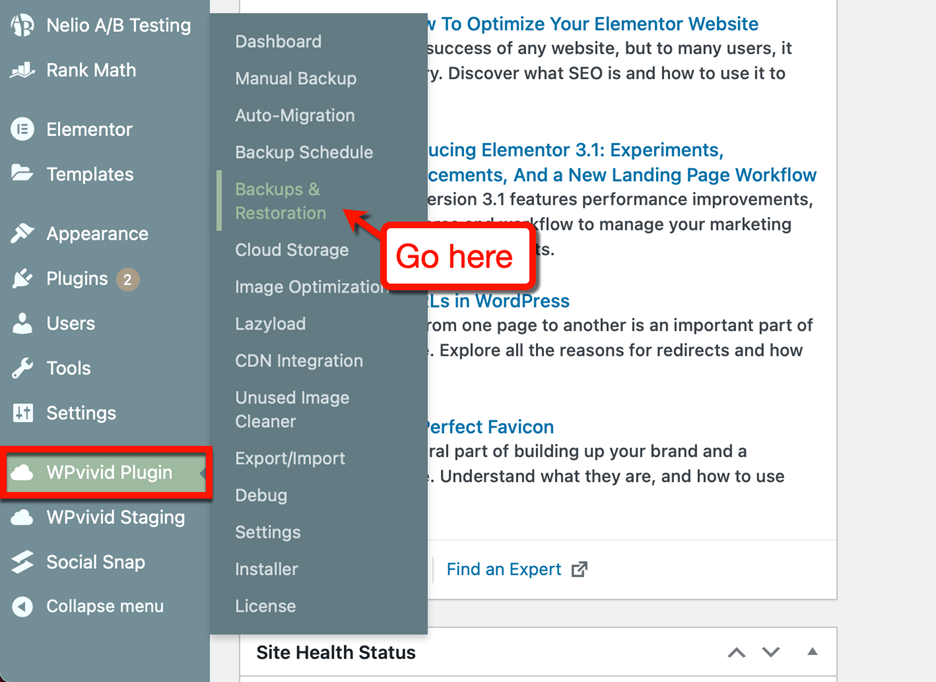Select Image Optimization in the submenu
The image size is (936, 682).
coord(312,287)
